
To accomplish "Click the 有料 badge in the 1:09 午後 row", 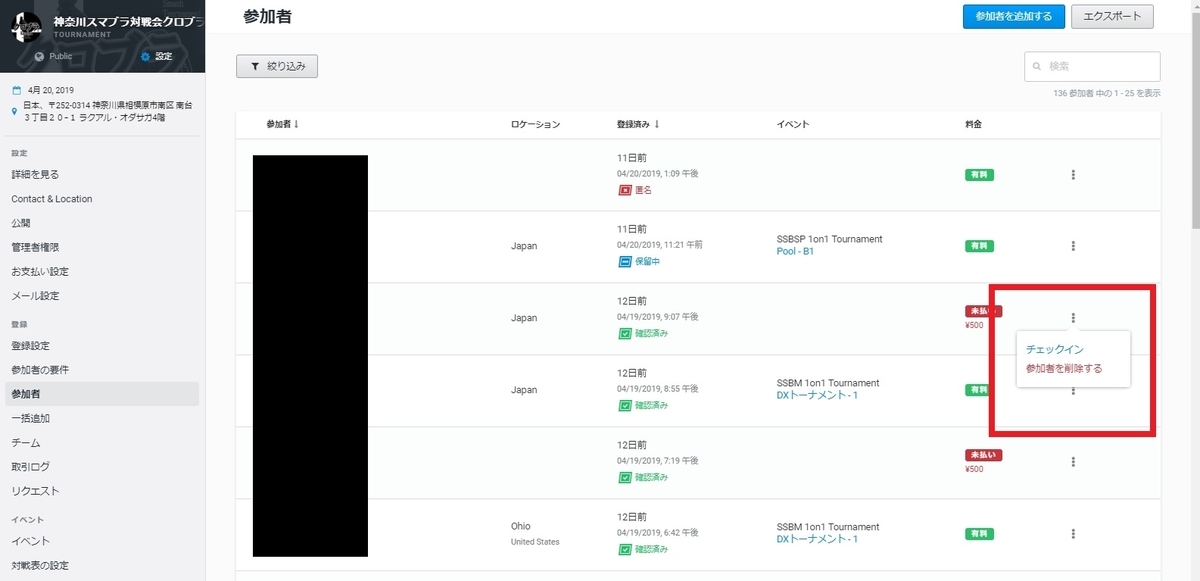I will 979,174.
